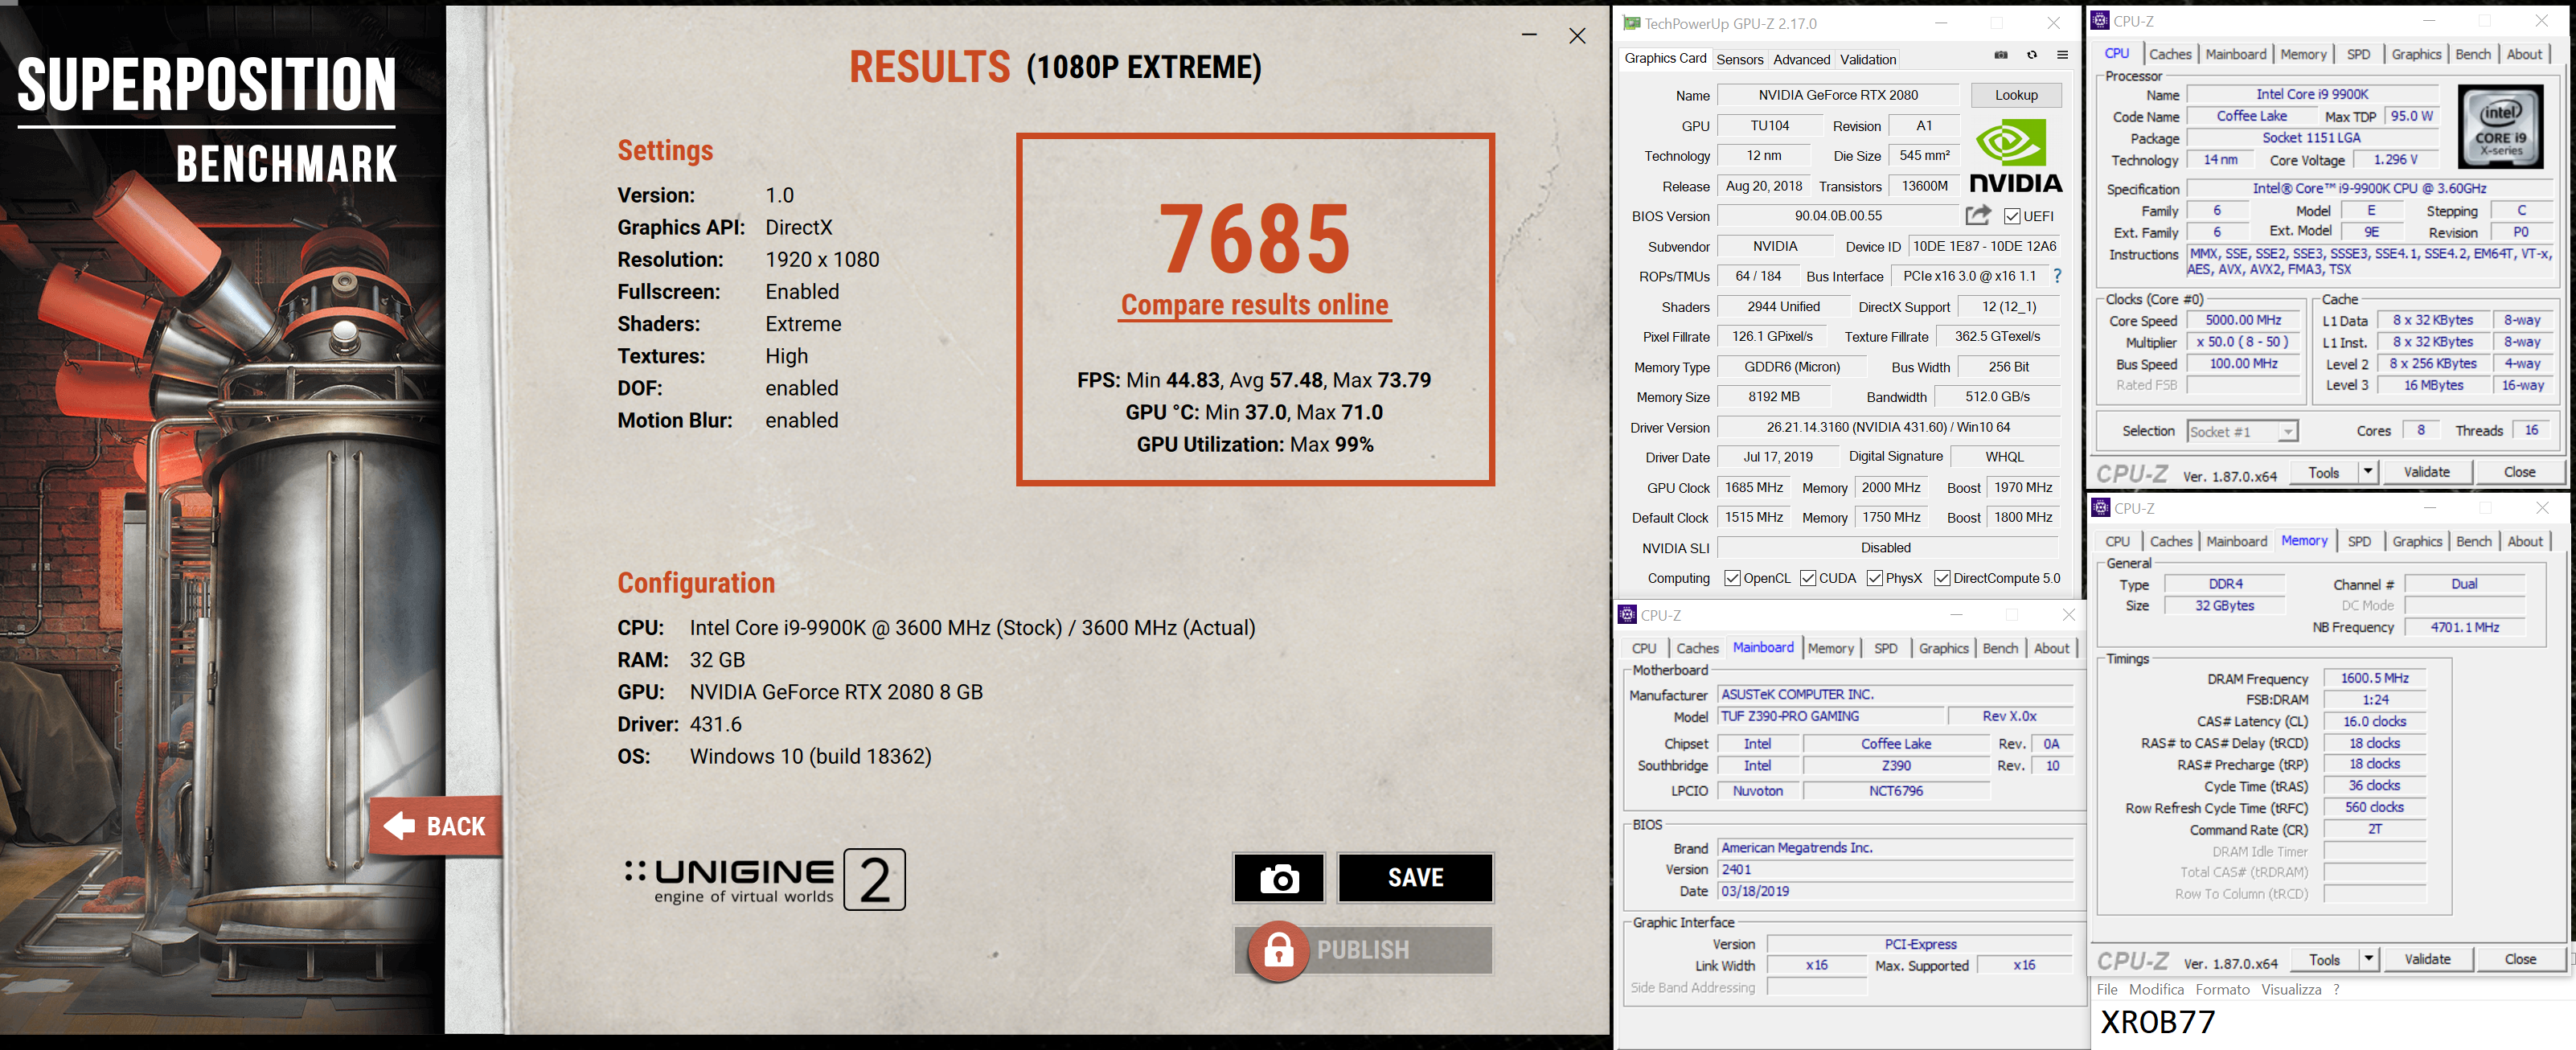Click the padlock icon on Publish
2576x1050 pixels.
[x=1278, y=950]
